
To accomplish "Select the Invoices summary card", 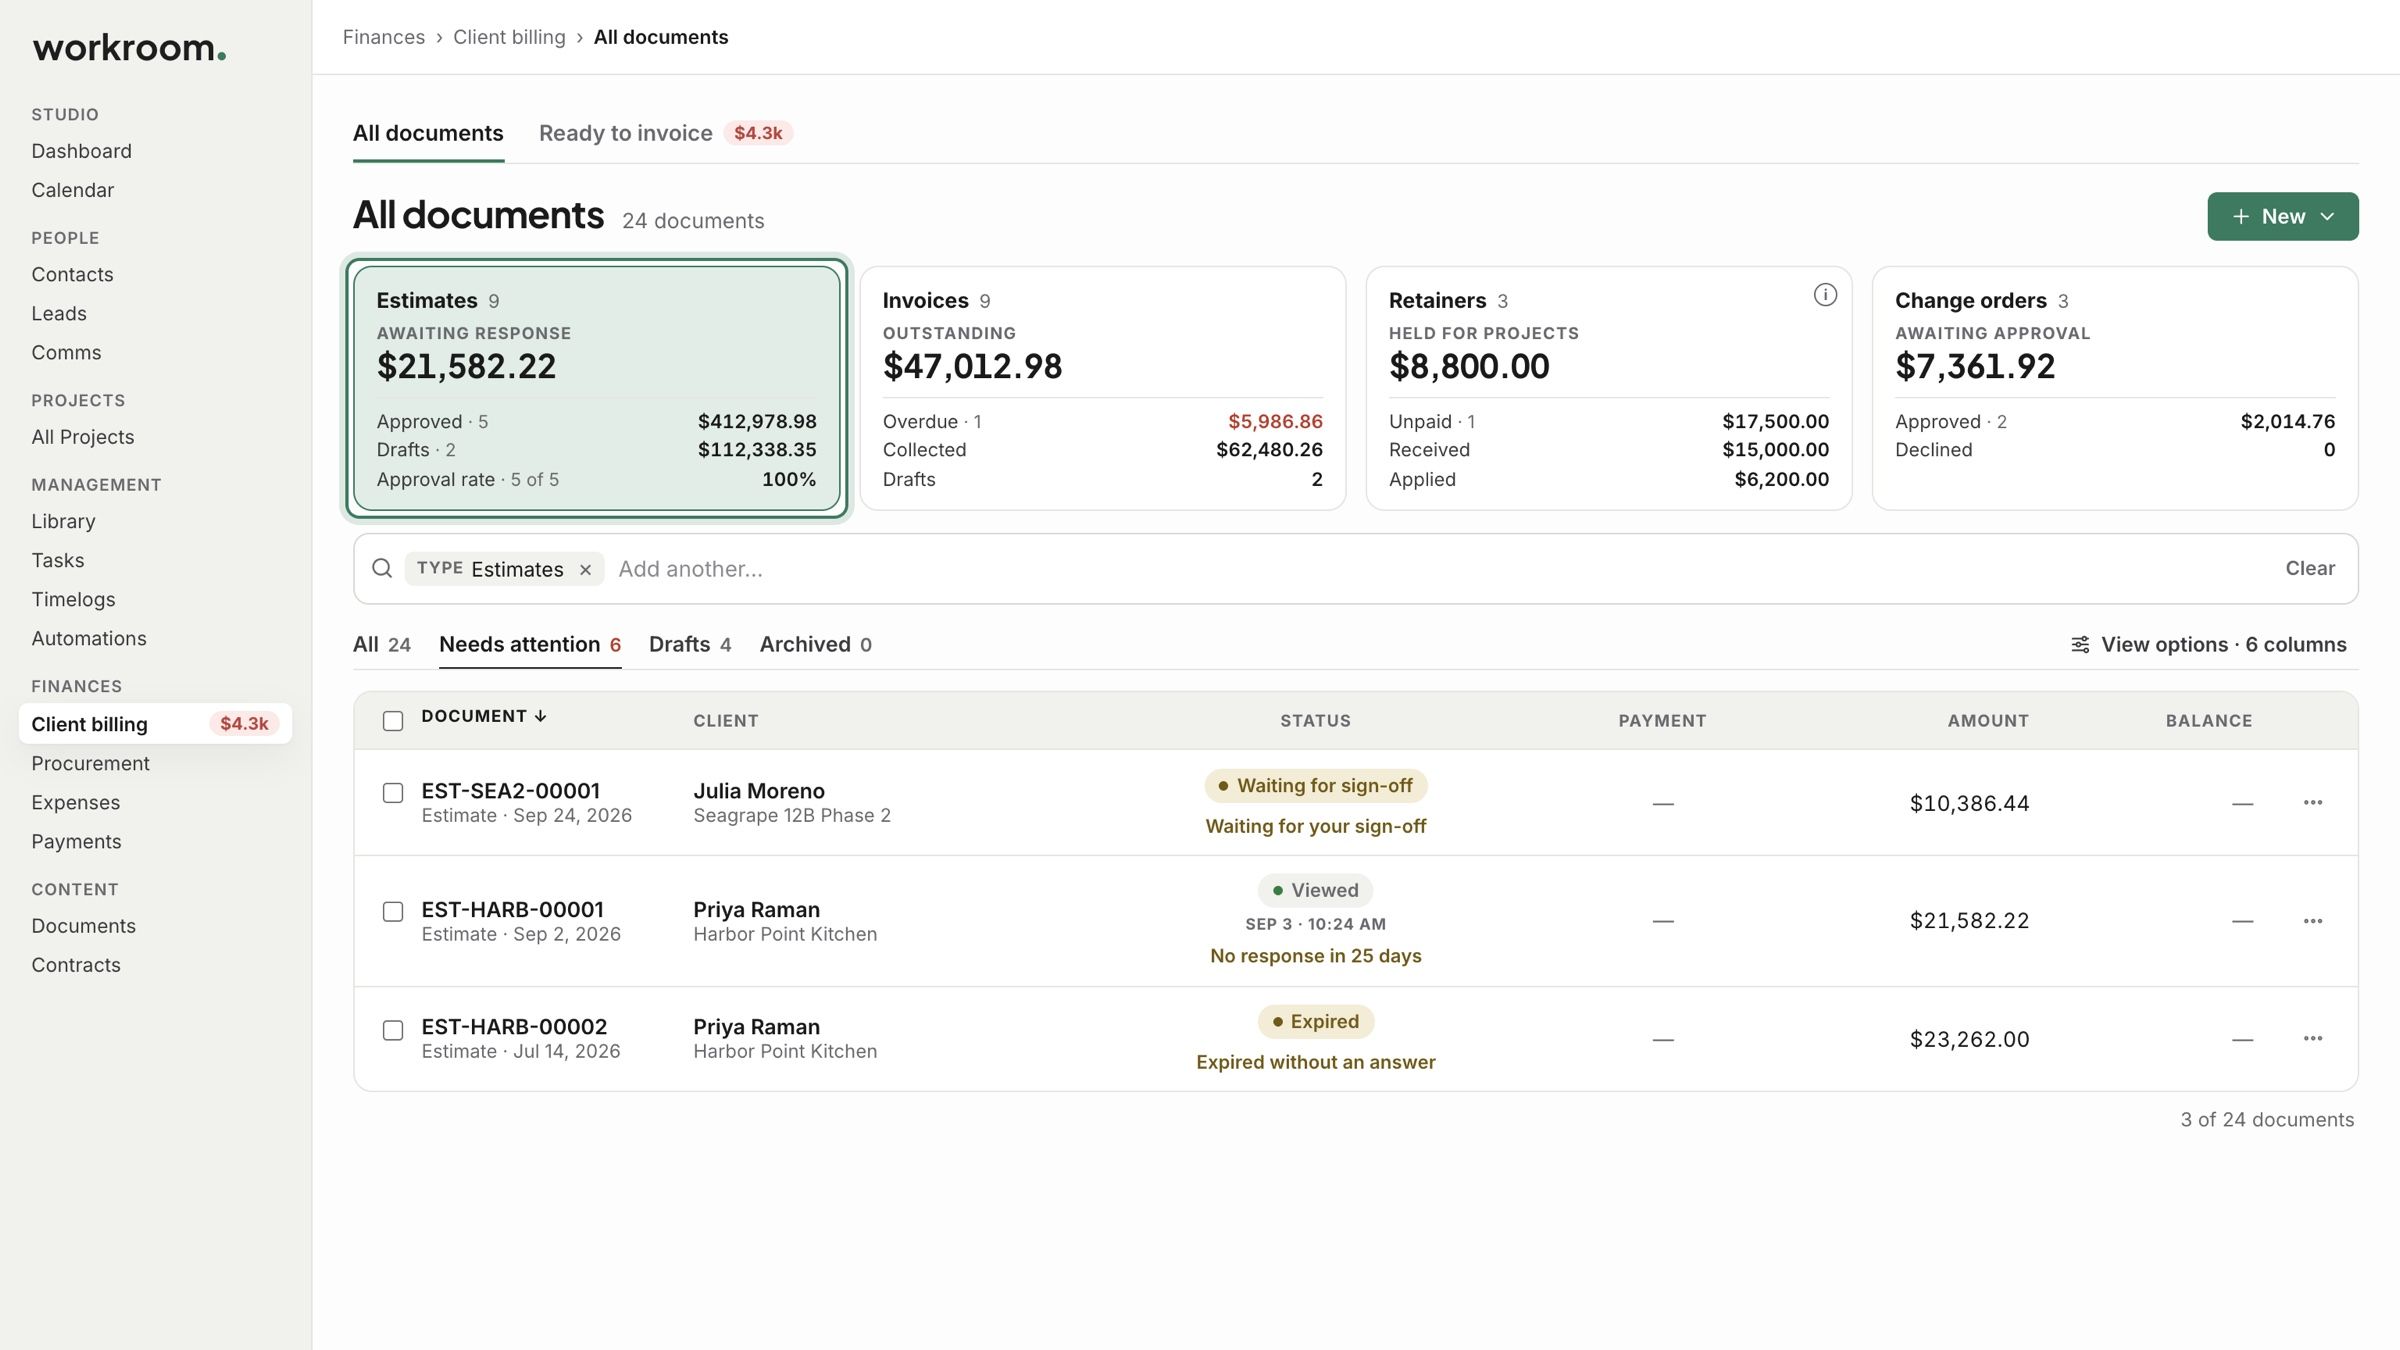I will click(x=1103, y=388).
